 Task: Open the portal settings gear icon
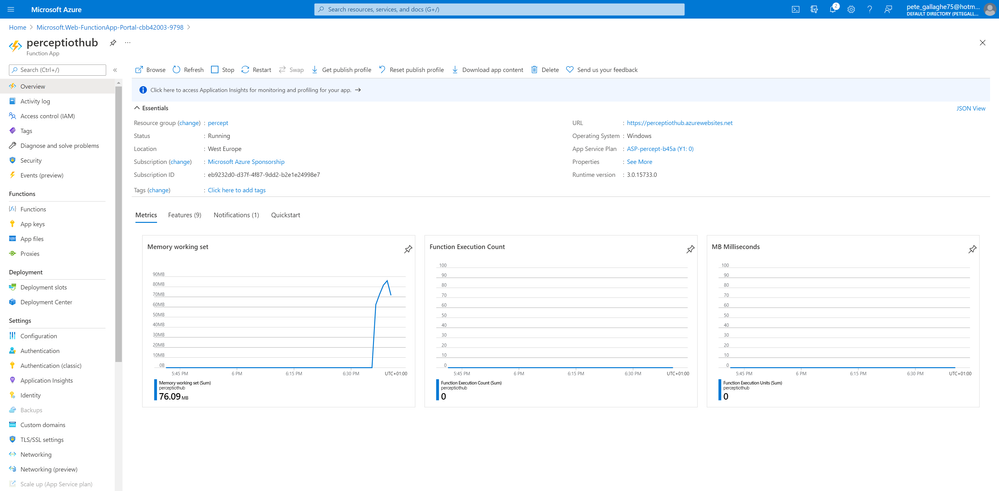[x=851, y=10]
